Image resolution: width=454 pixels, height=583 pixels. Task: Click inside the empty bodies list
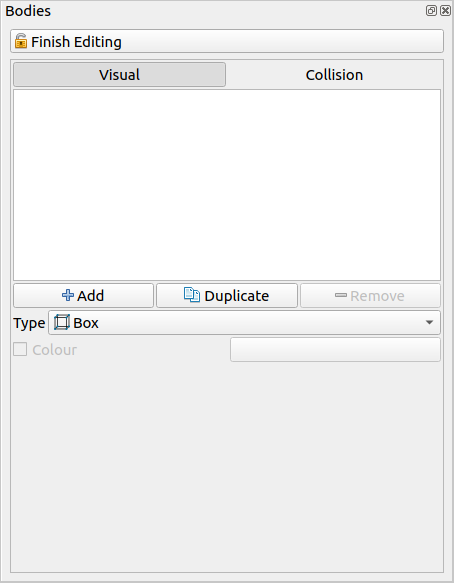click(227, 185)
